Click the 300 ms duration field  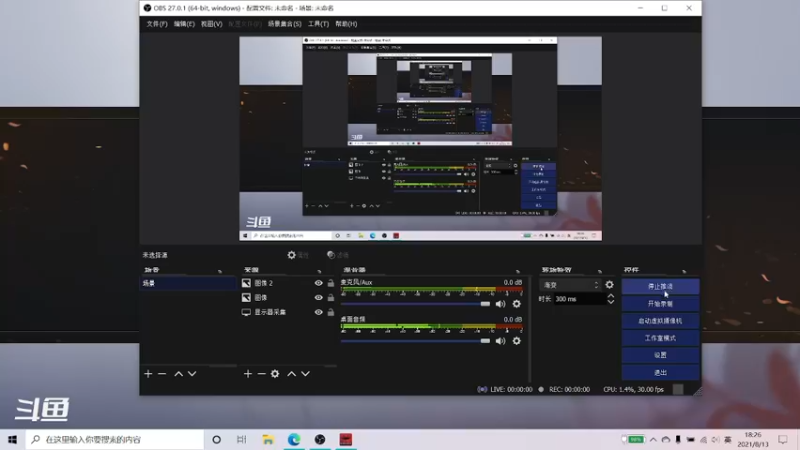579,299
